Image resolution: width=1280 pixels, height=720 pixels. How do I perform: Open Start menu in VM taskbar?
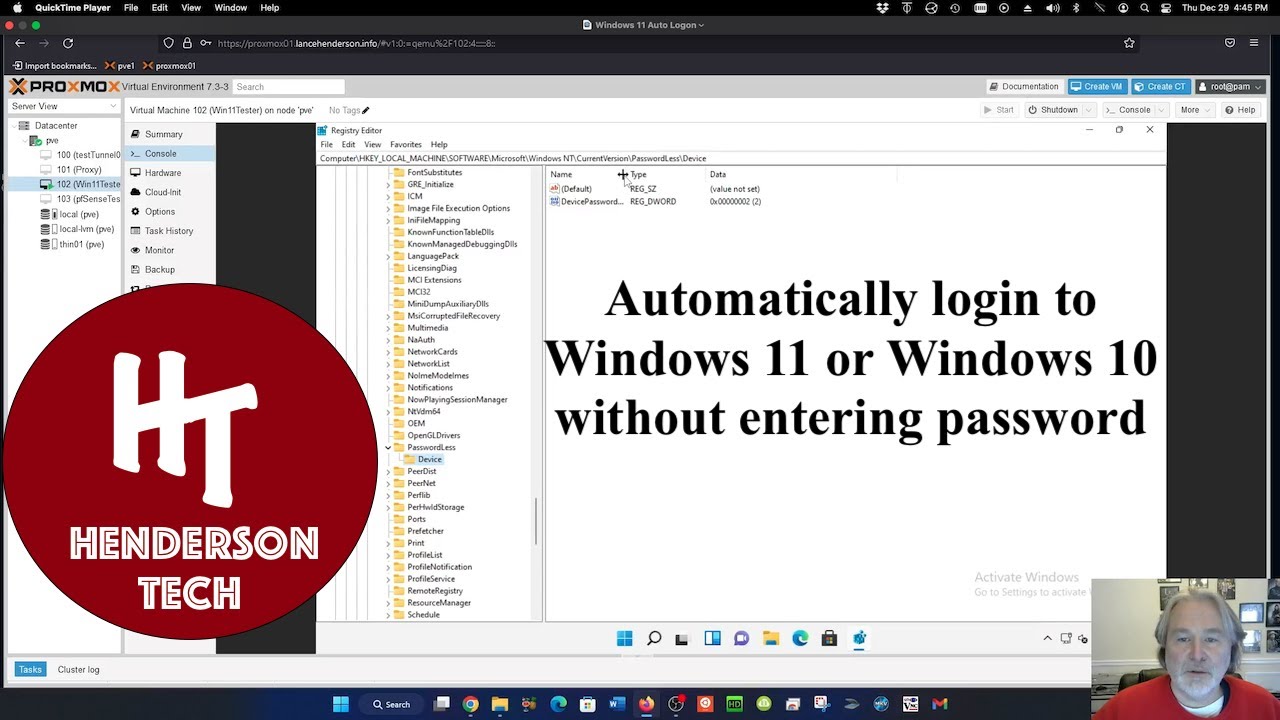pyautogui.click(x=625, y=638)
